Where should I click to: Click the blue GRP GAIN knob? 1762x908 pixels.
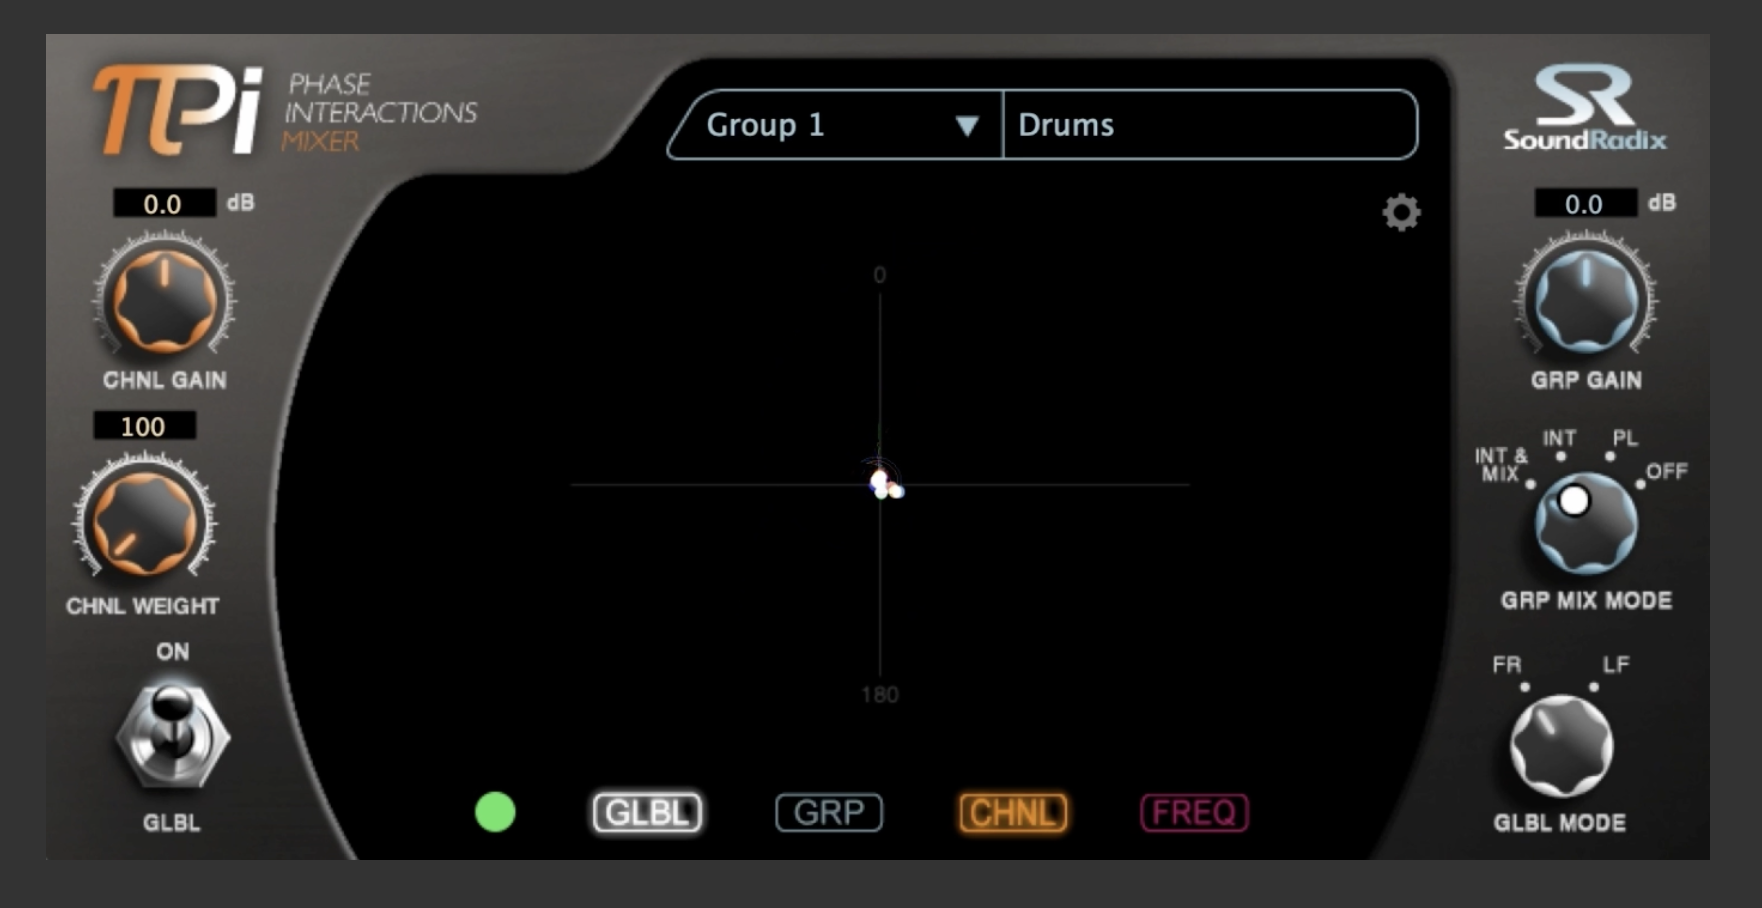(1586, 298)
